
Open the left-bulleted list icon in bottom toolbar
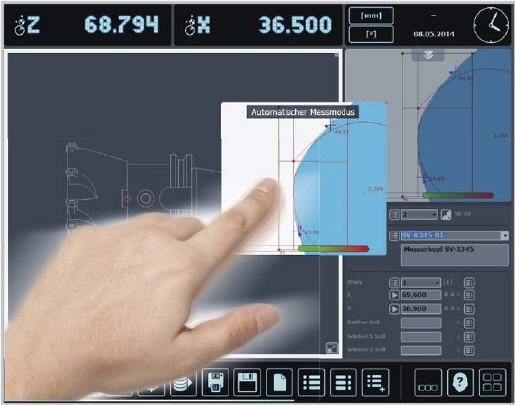coord(311,382)
